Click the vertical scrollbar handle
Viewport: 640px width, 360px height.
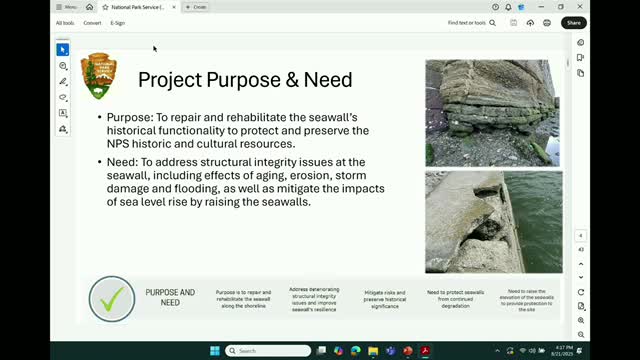568,63
